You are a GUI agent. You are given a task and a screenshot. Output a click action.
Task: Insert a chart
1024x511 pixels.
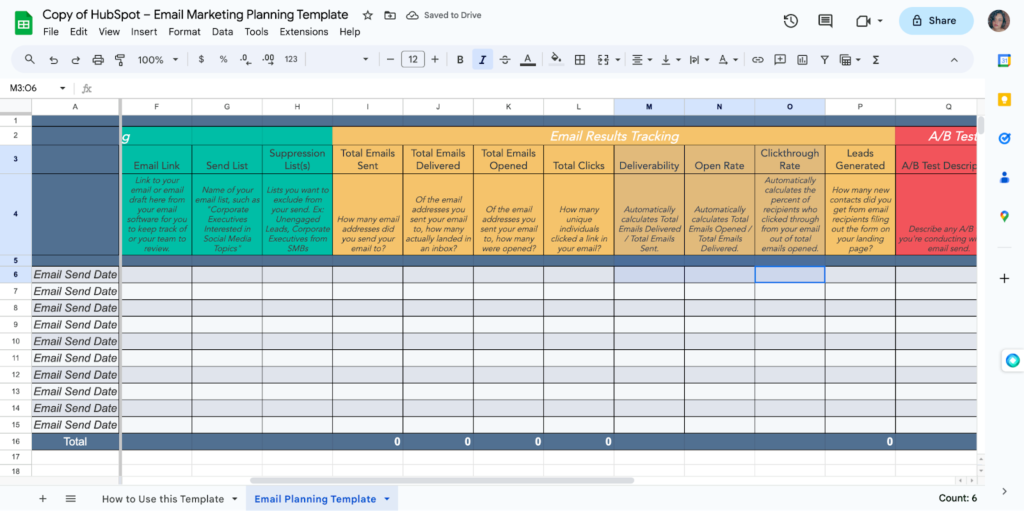pyautogui.click(x=803, y=59)
